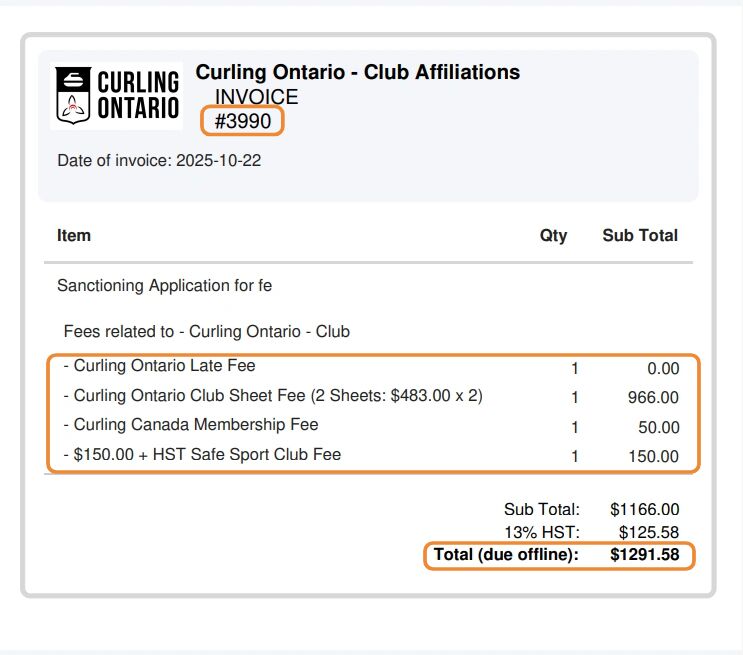Click the 'Fees related to' heading line
This screenshot has height=655, width=743.
[206, 331]
